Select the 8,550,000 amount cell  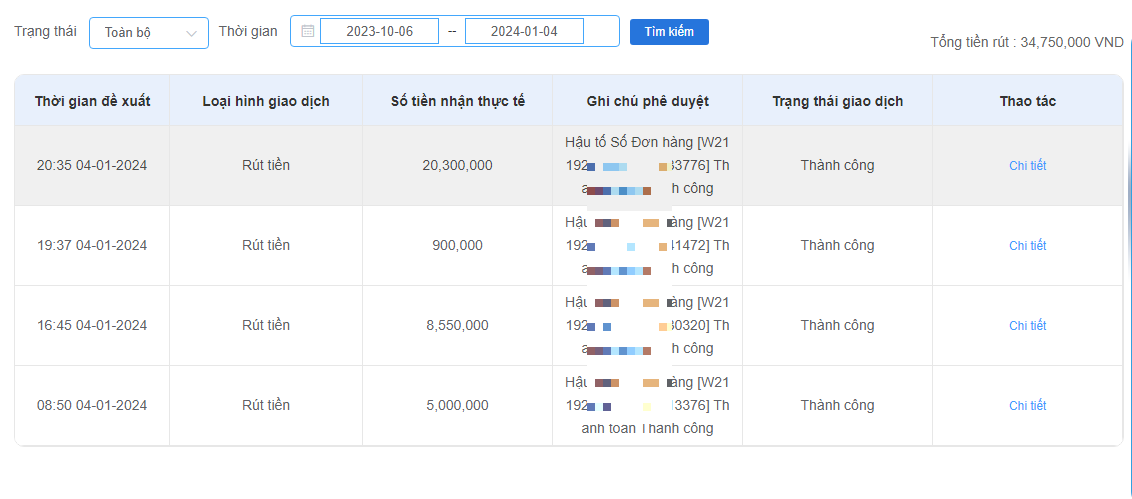click(457, 326)
